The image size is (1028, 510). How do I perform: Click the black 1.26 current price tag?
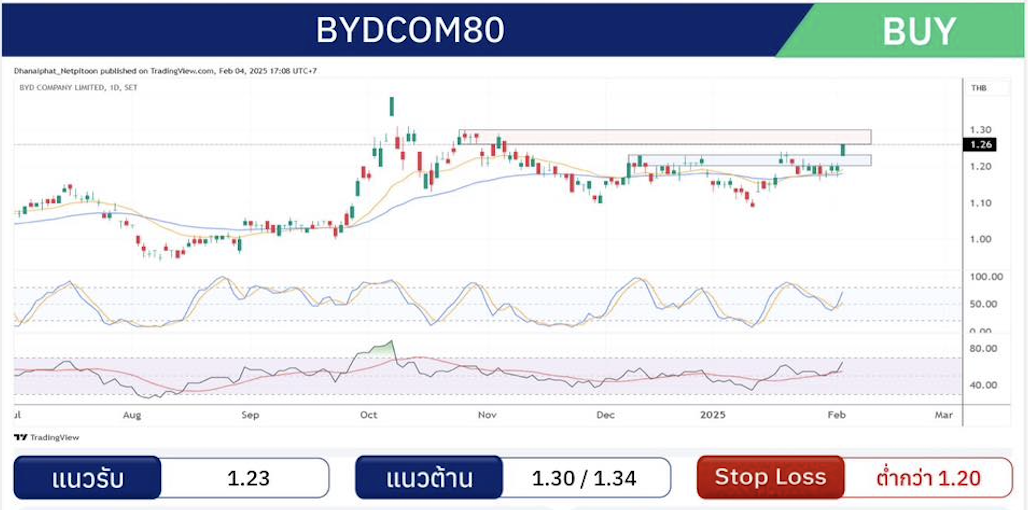coord(979,145)
